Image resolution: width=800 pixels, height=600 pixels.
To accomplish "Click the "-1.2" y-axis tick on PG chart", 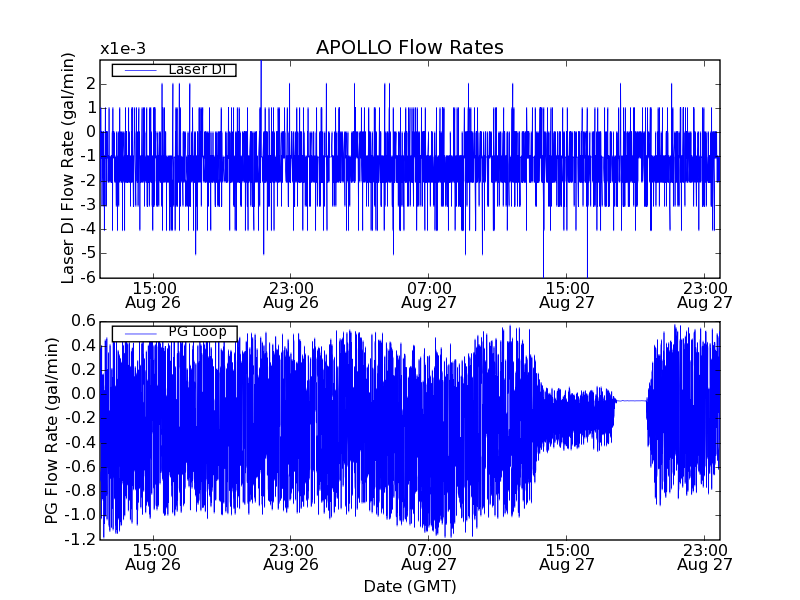I will coord(80,540).
